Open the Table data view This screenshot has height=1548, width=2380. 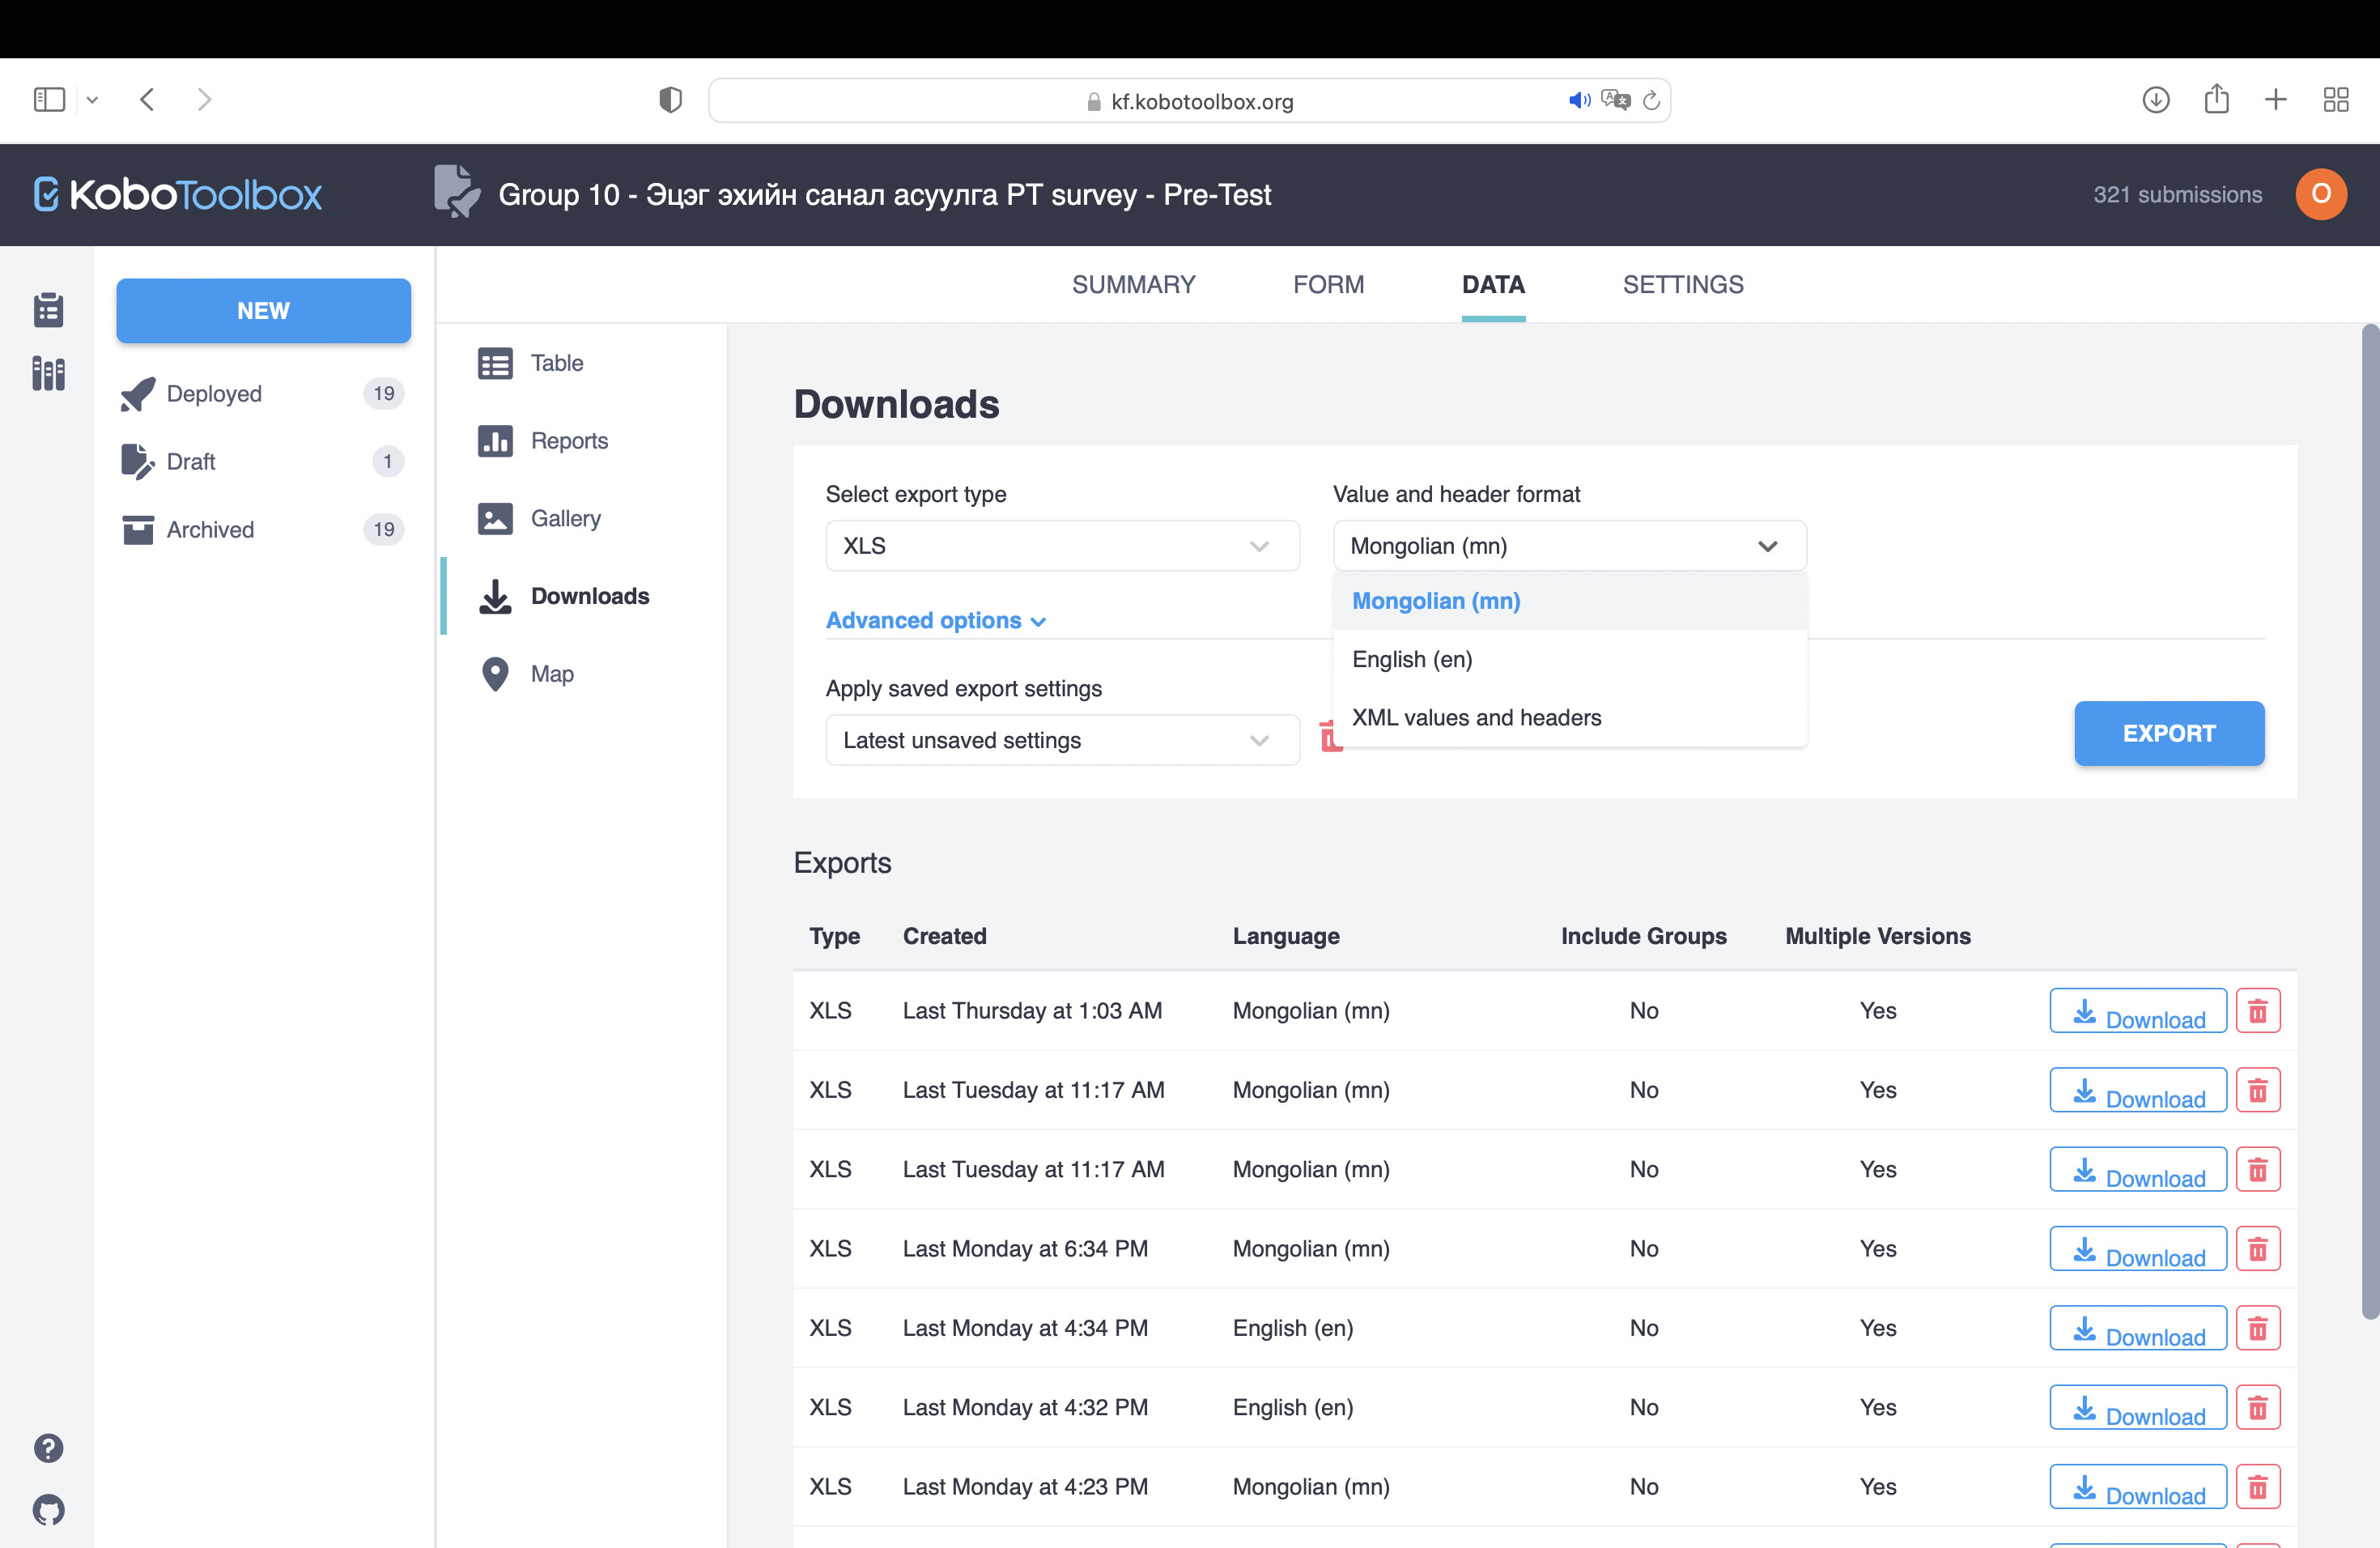556,363
